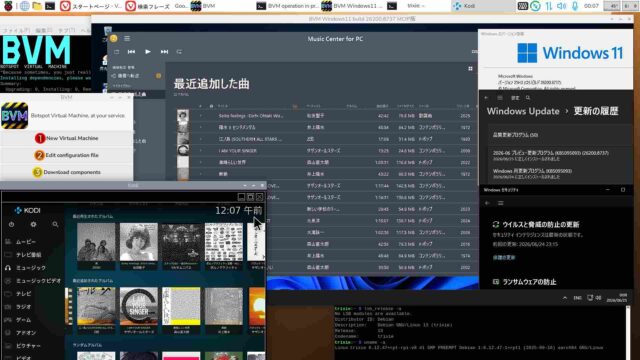The height and width of the screenshot is (360, 640).
Task: Click Download components in BVM
Action: tap(67, 172)
